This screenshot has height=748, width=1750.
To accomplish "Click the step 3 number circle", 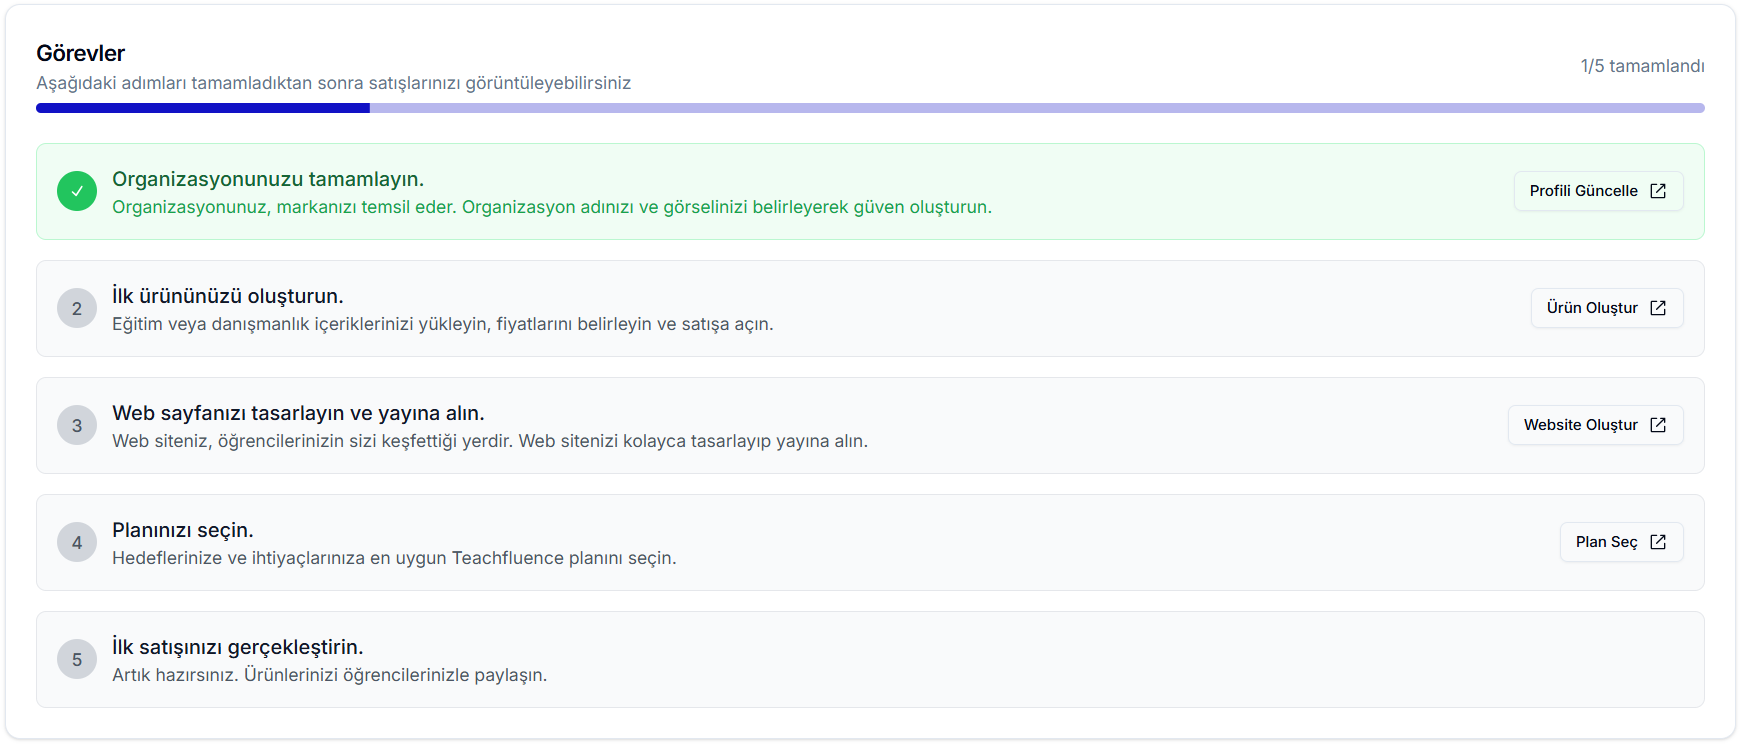I will point(77,426).
